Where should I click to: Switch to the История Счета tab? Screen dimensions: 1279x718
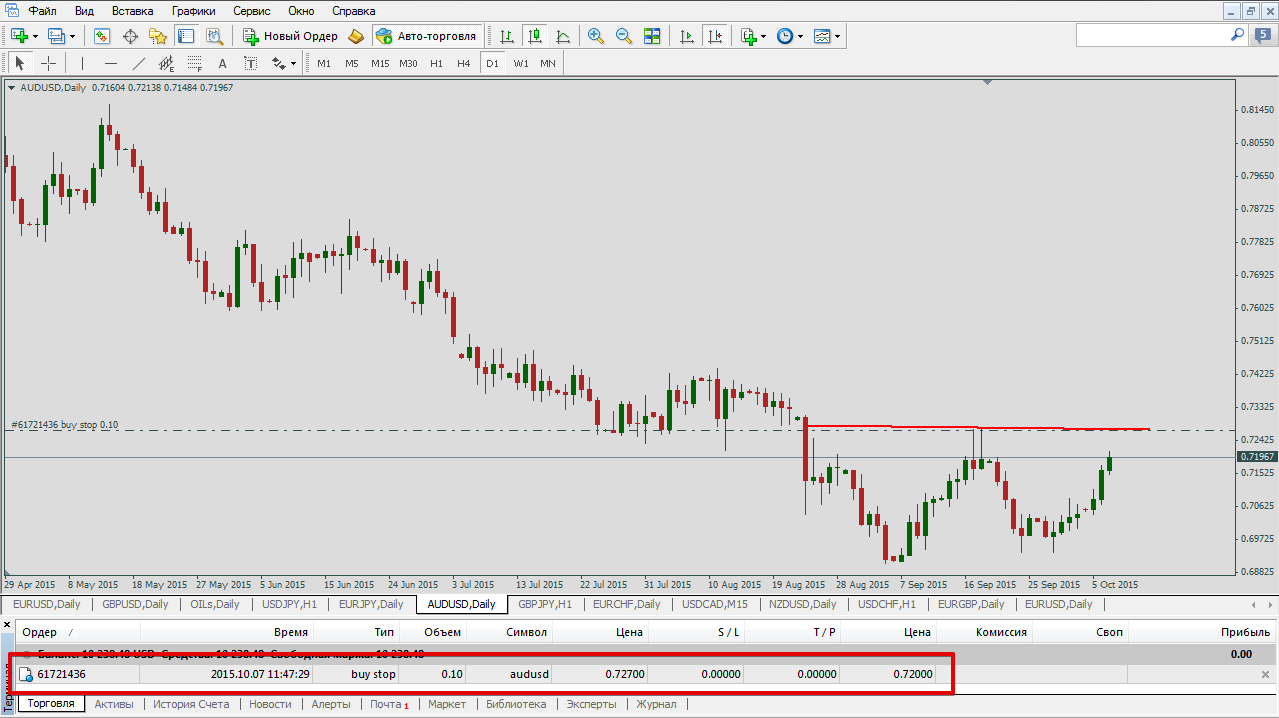191,704
